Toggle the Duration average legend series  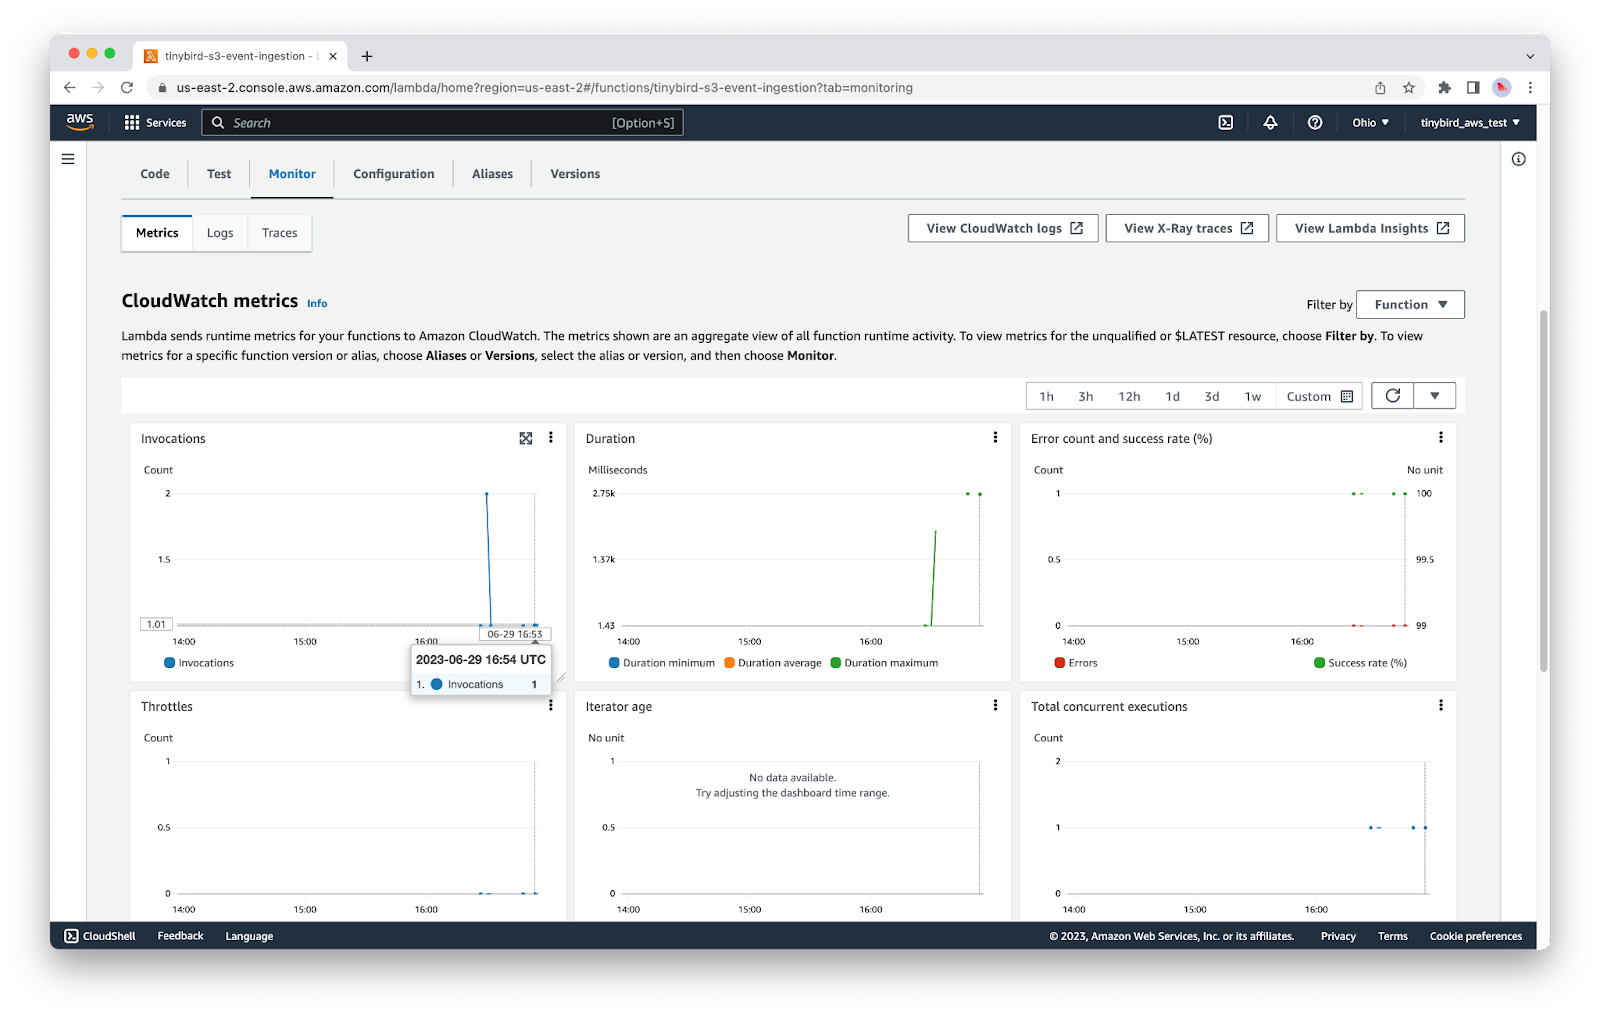(x=772, y=663)
